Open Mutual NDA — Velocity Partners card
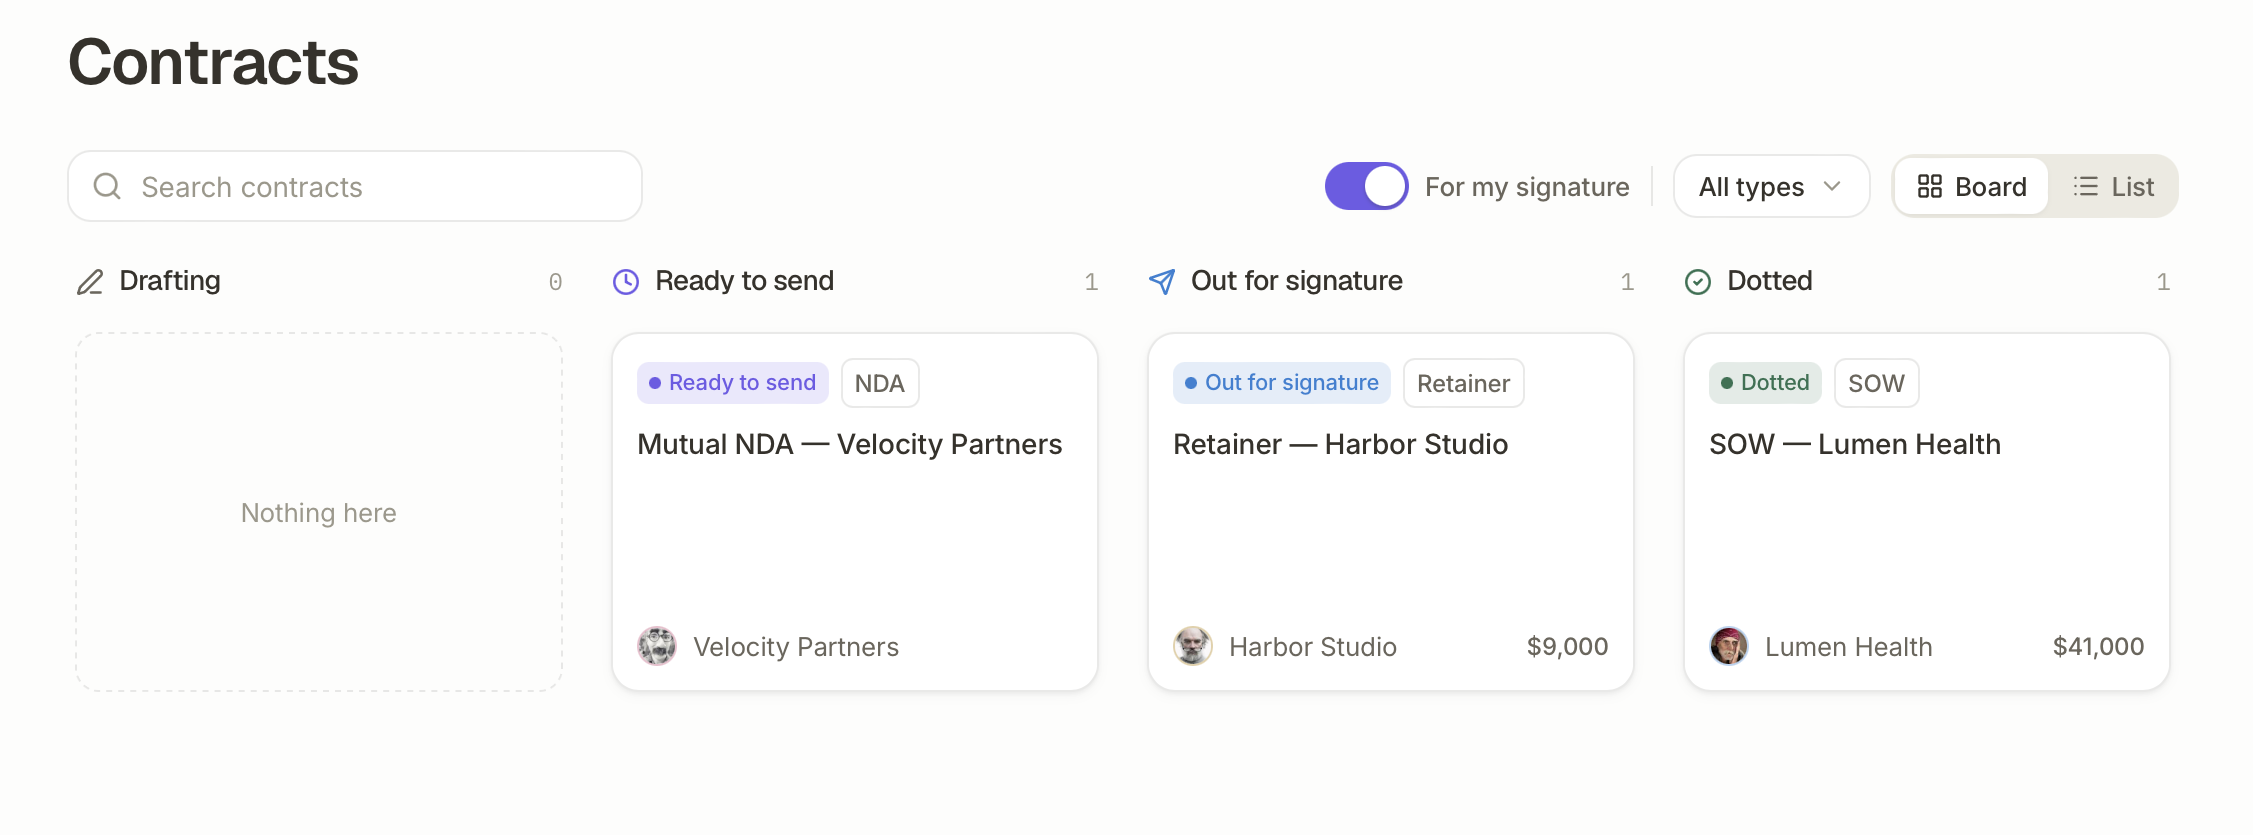This screenshot has height=835, width=2253. click(855, 512)
